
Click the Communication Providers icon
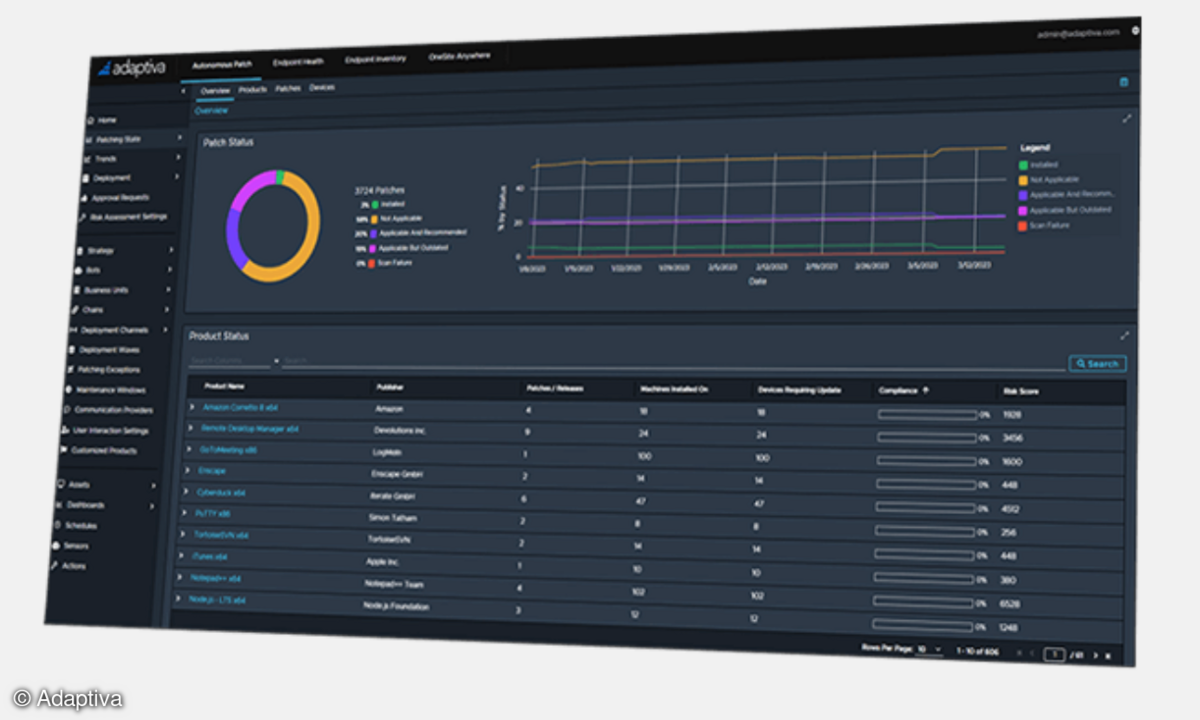(x=67, y=410)
